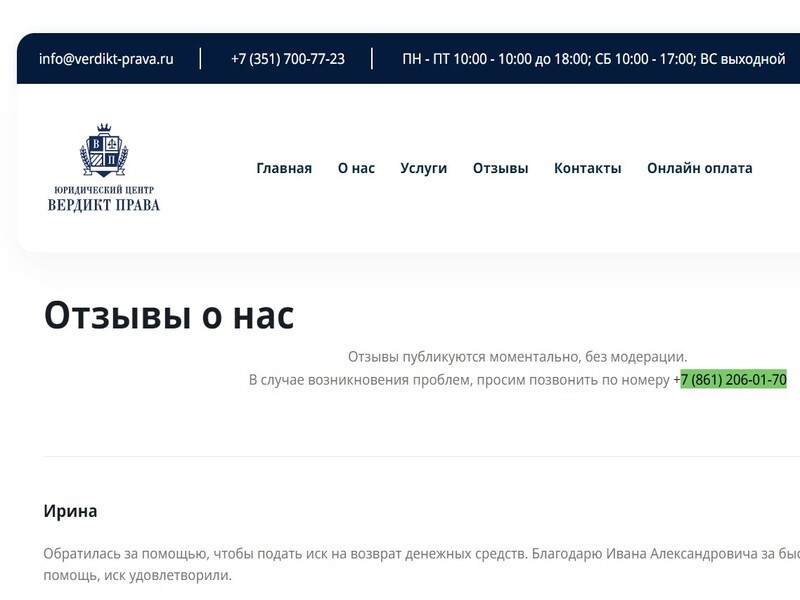Go to the О нас page

coord(356,168)
